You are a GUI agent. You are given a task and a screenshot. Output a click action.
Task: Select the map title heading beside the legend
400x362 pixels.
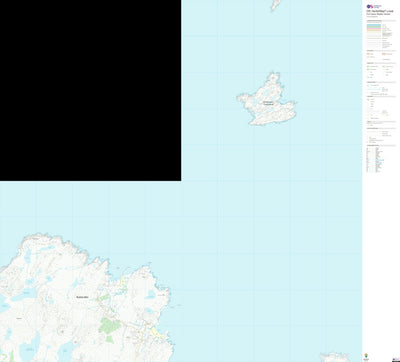click(379, 12)
